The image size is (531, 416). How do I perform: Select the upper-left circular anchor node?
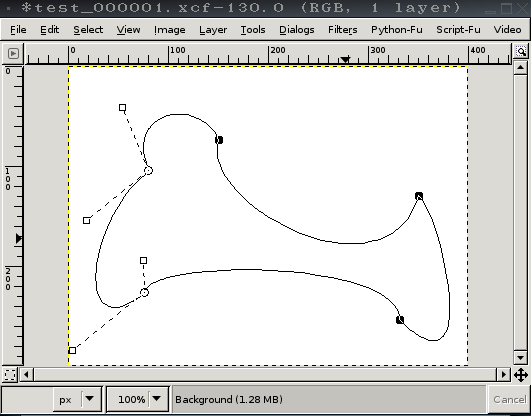pos(148,171)
